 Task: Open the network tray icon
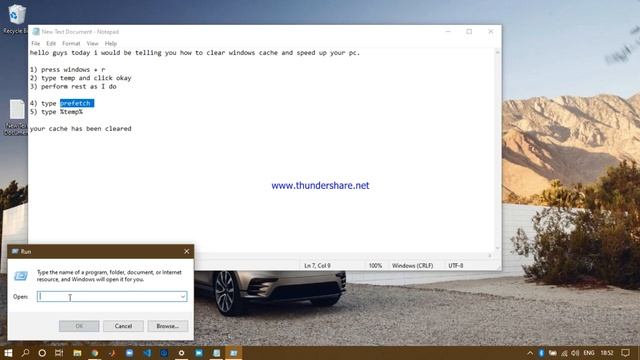[564, 353]
